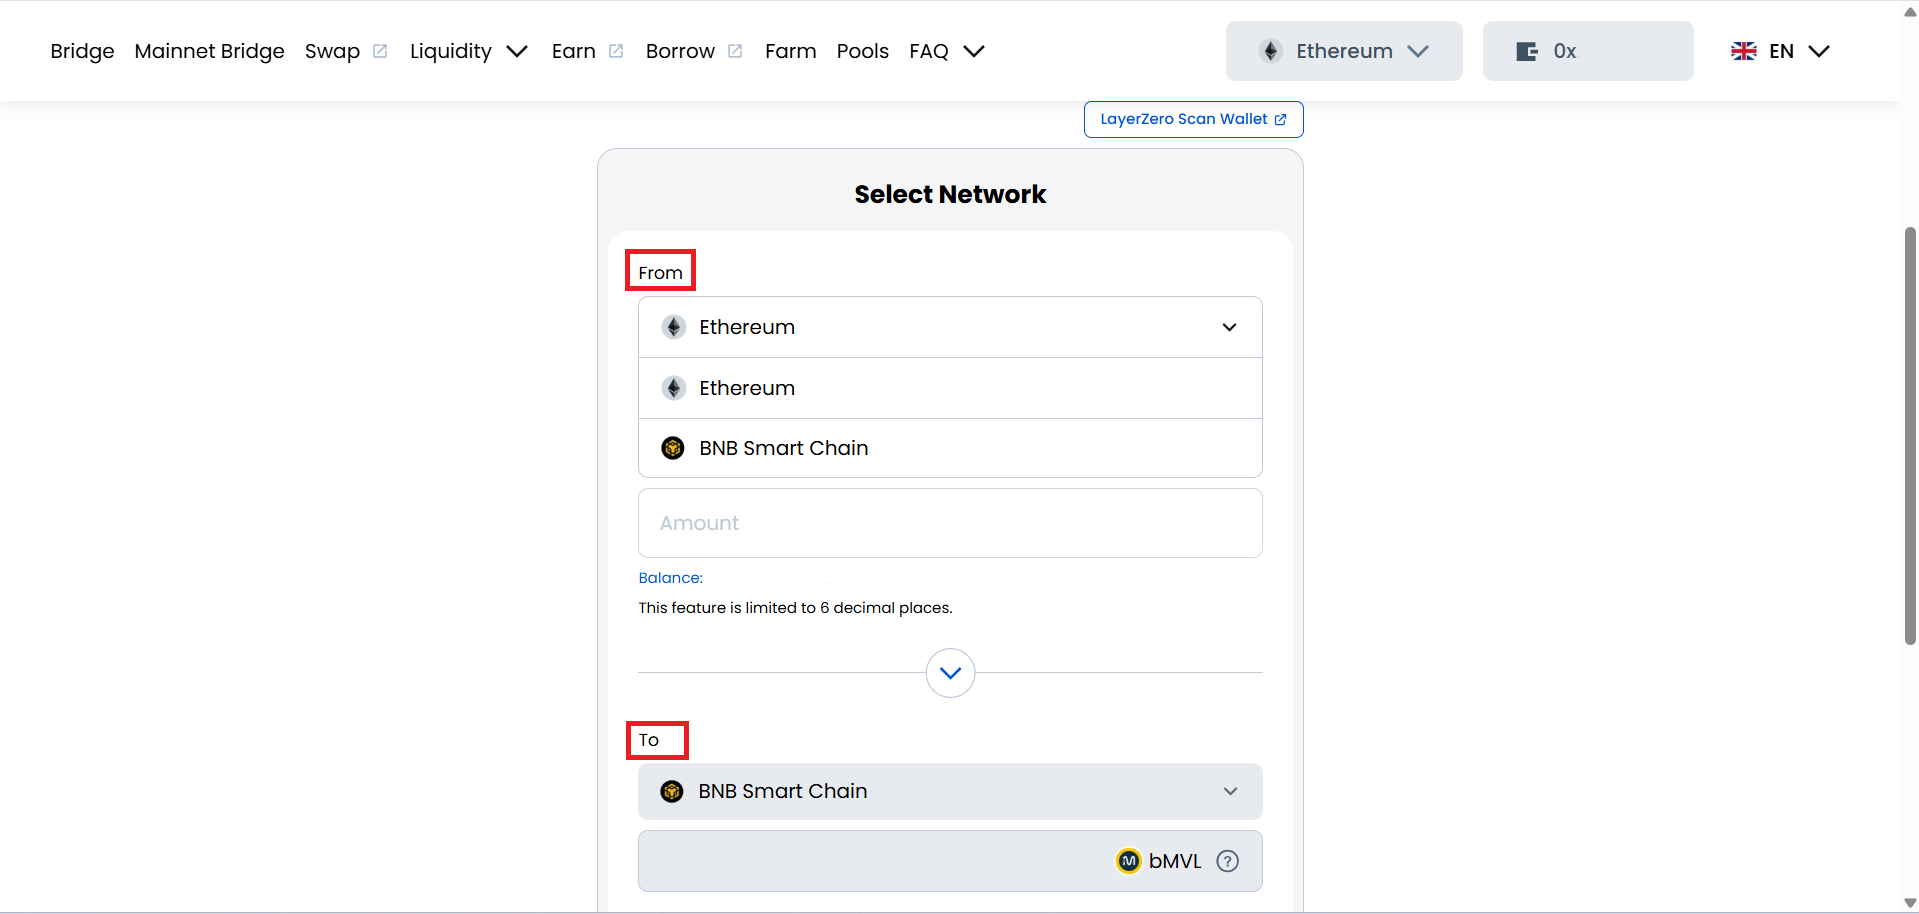Click the page vertical scrollbar
1919x914 pixels.
pos(1909,435)
